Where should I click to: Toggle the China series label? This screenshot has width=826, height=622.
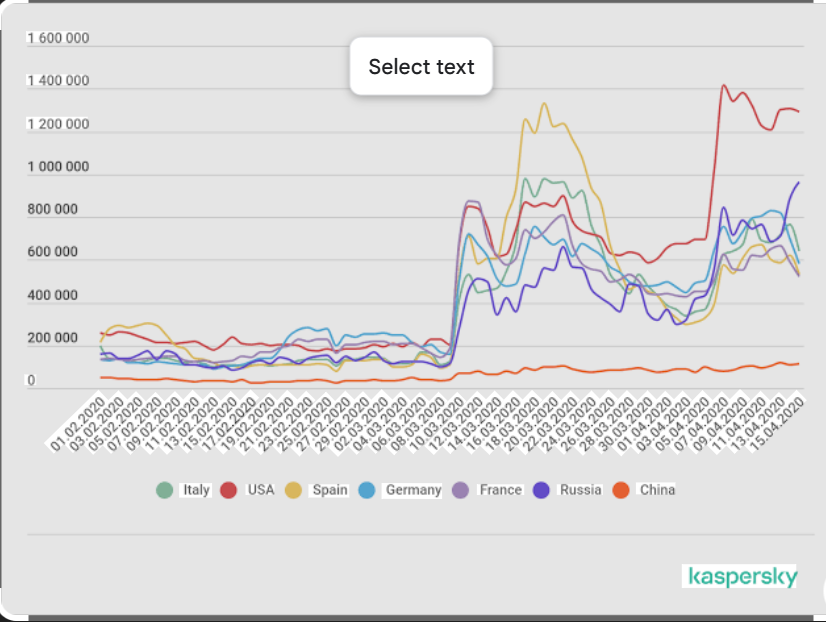point(657,490)
